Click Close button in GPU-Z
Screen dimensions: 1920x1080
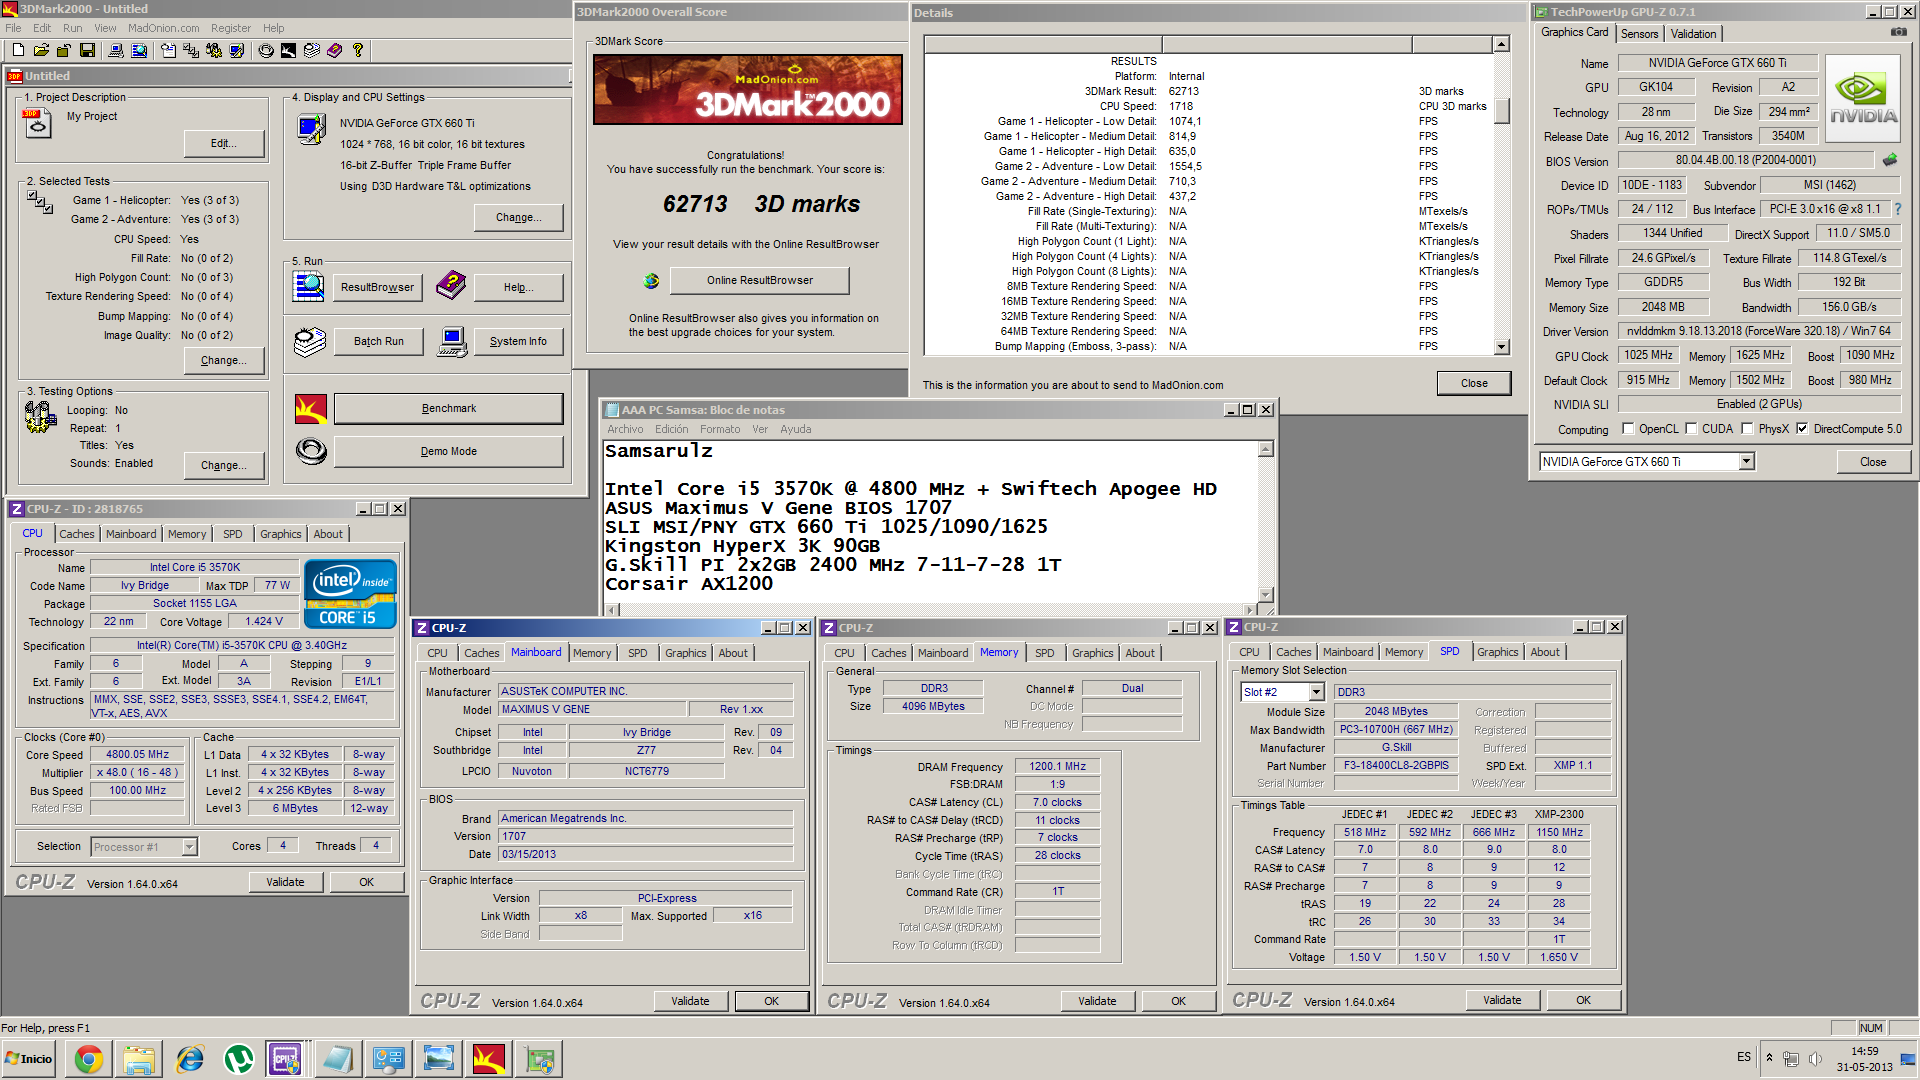(1872, 462)
